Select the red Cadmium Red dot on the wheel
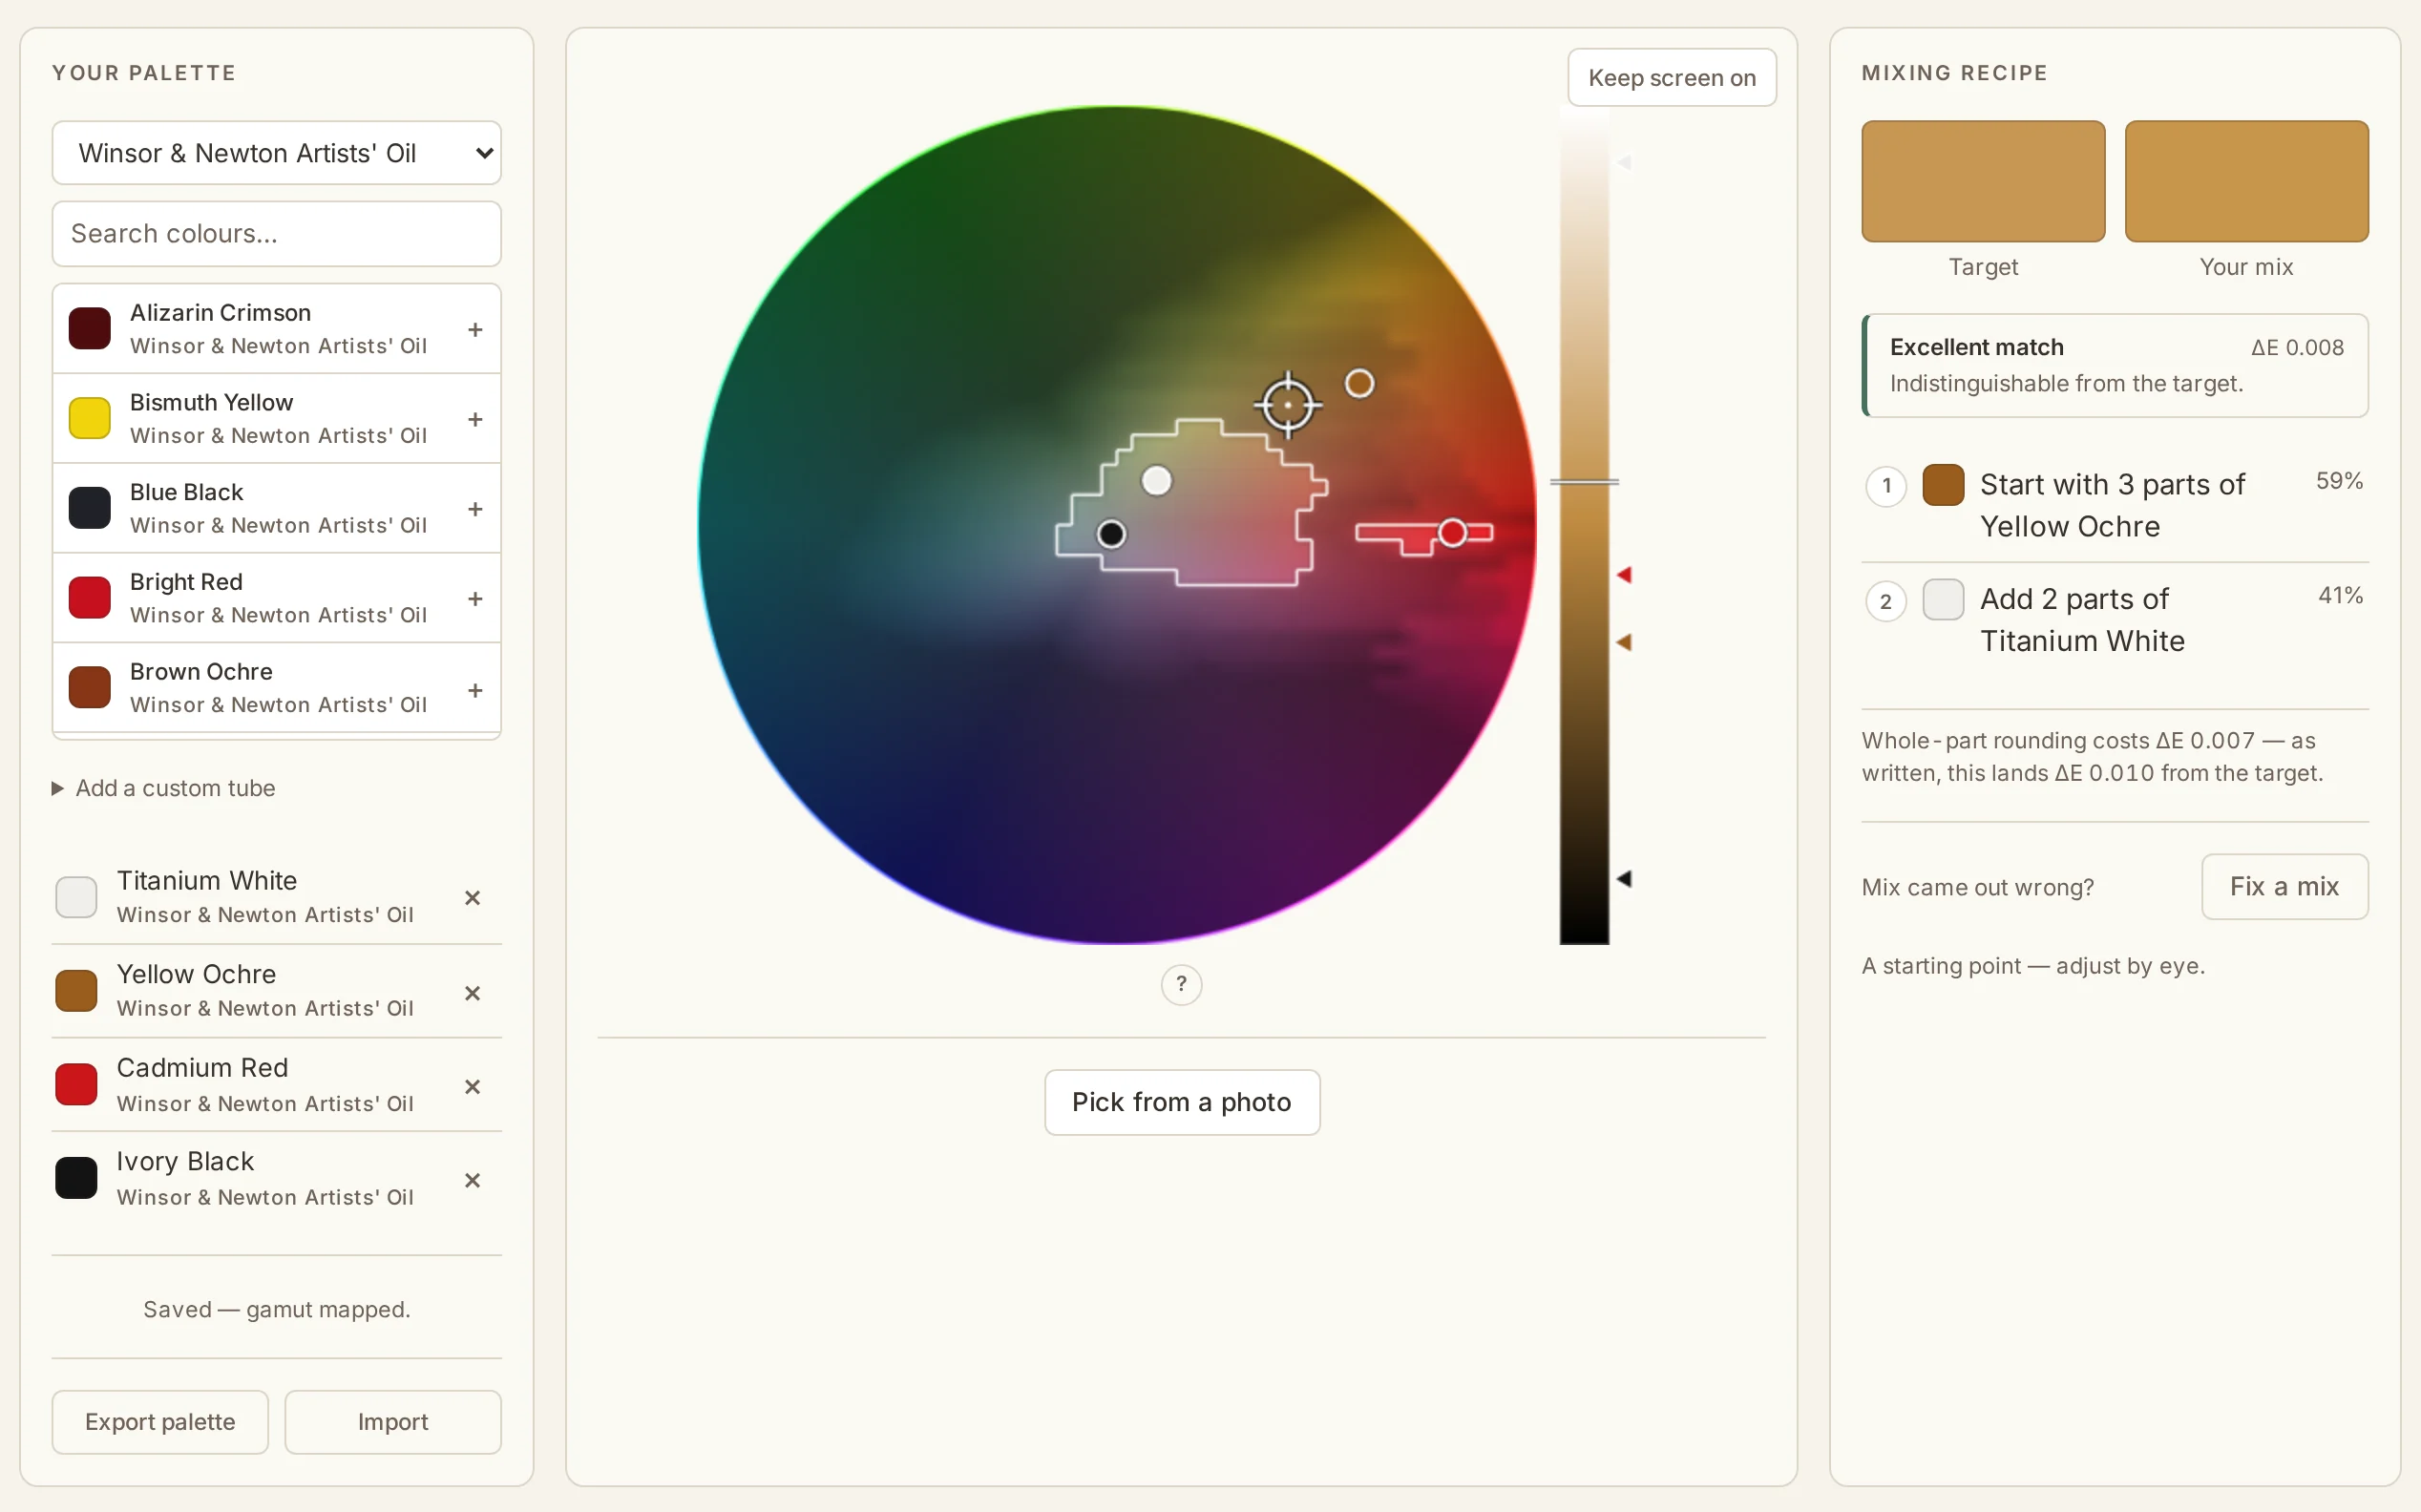 [1453, 533]
